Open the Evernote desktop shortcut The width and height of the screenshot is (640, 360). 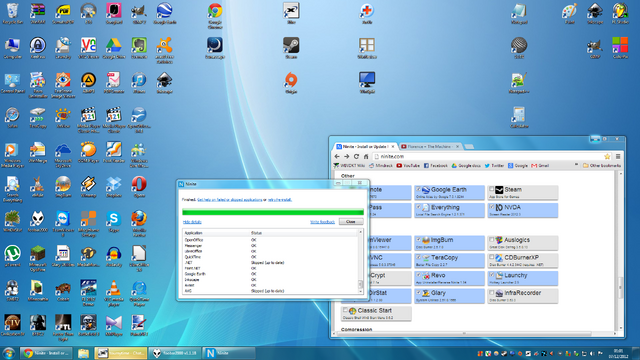(139, 48)
